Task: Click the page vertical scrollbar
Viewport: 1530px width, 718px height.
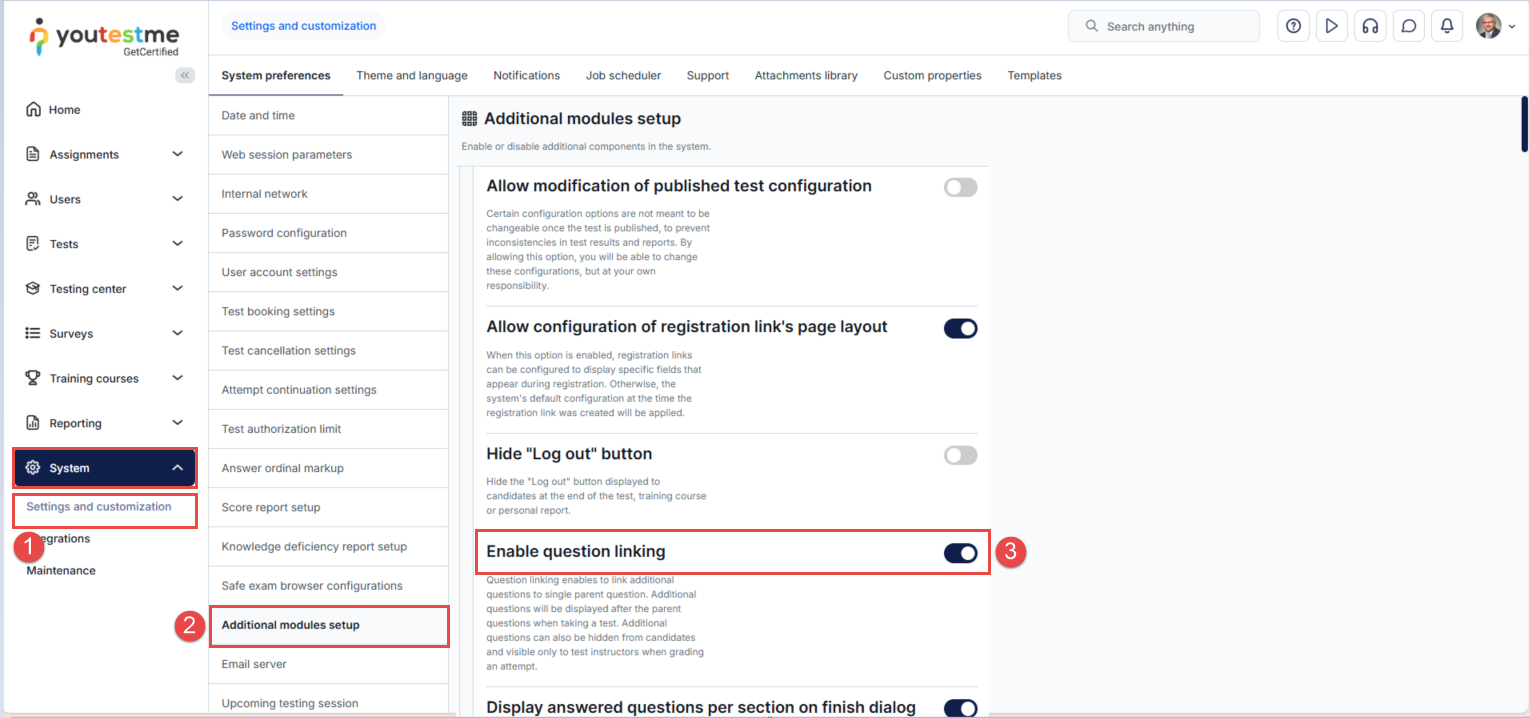Action: pos(1523,125)
